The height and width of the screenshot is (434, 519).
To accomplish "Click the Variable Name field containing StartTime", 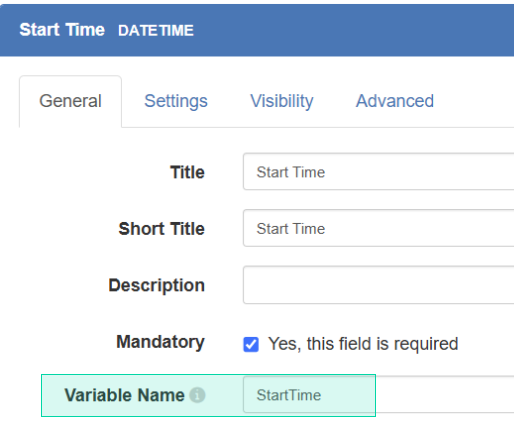I will [x=379, y=395].
